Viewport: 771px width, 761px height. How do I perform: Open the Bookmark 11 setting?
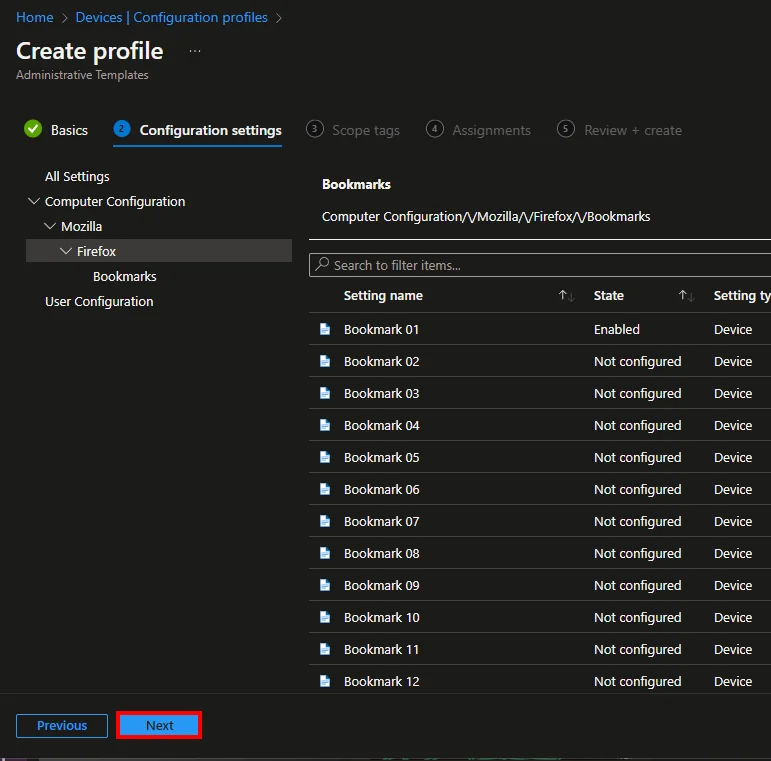tap(382, 649)
